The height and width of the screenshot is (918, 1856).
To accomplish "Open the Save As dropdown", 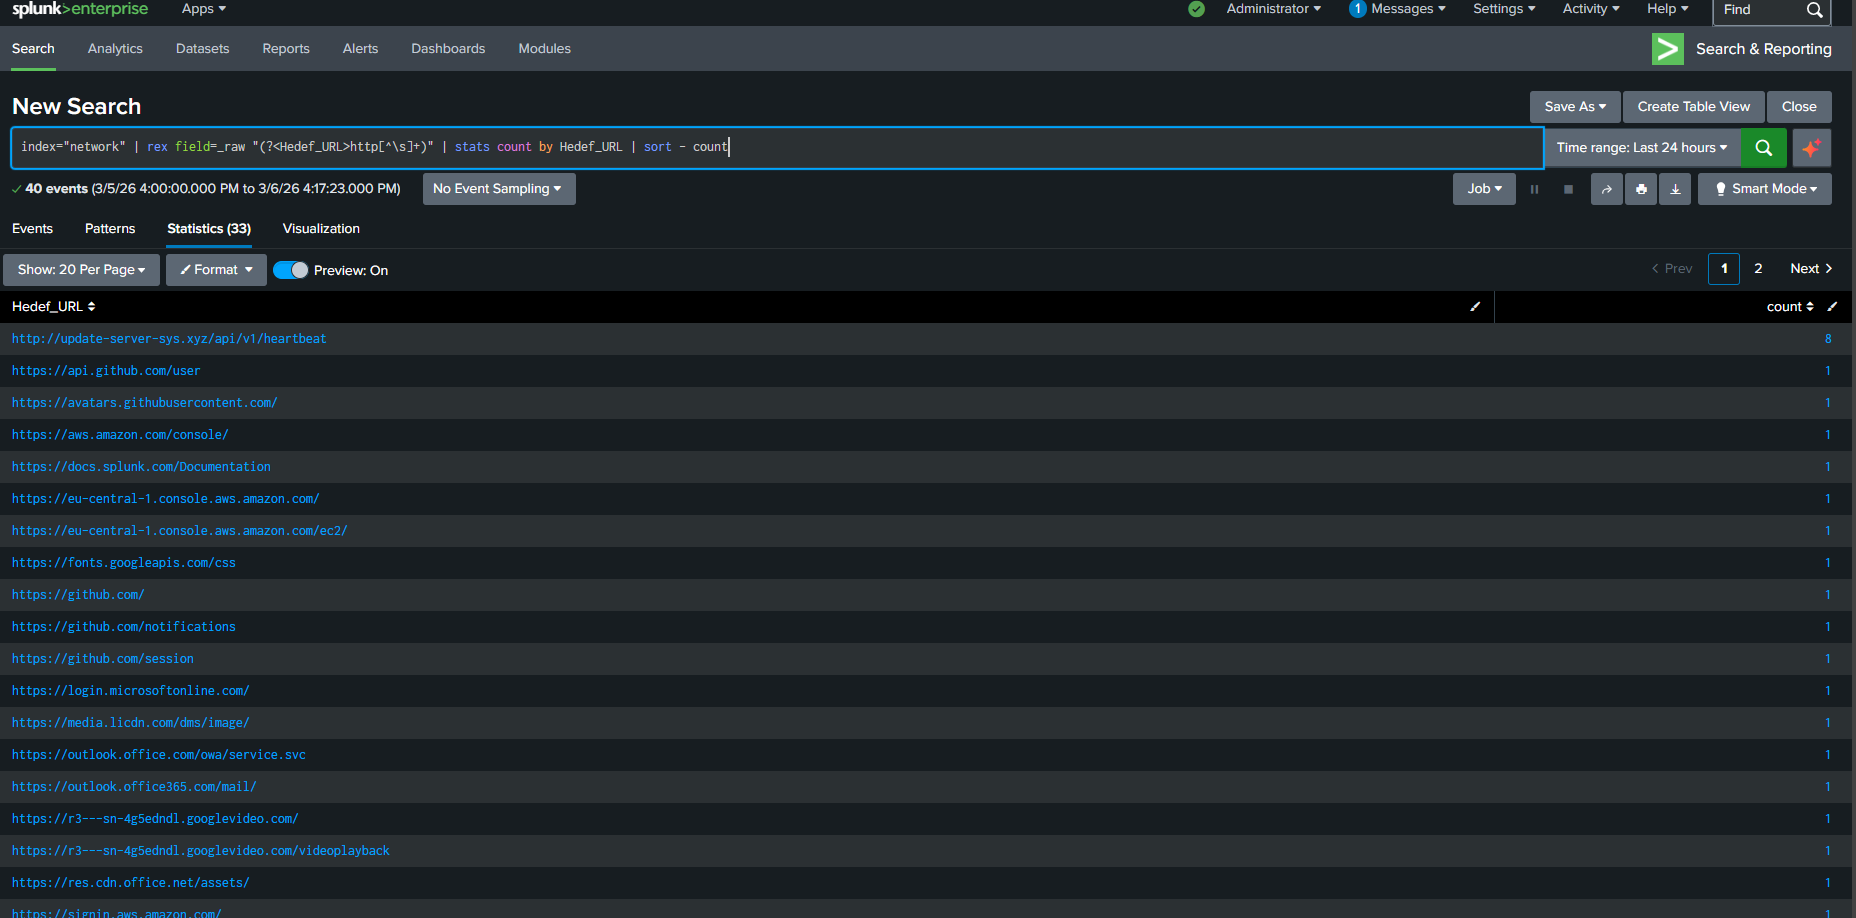I will pyautogui.click(x=1575, y=107).
